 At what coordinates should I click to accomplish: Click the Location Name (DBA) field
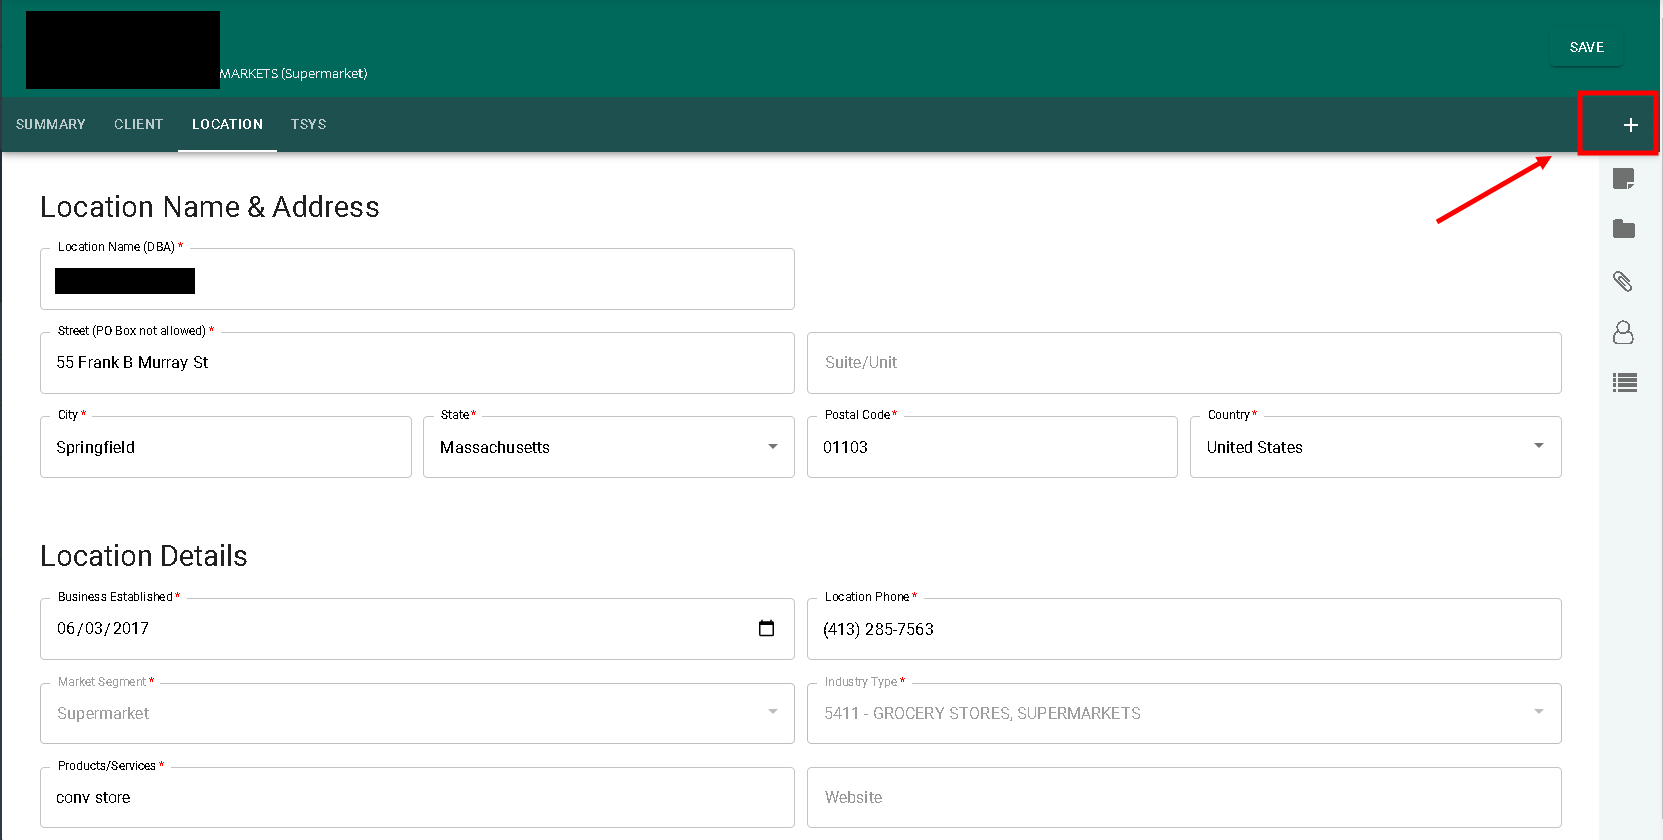[417, 279]
